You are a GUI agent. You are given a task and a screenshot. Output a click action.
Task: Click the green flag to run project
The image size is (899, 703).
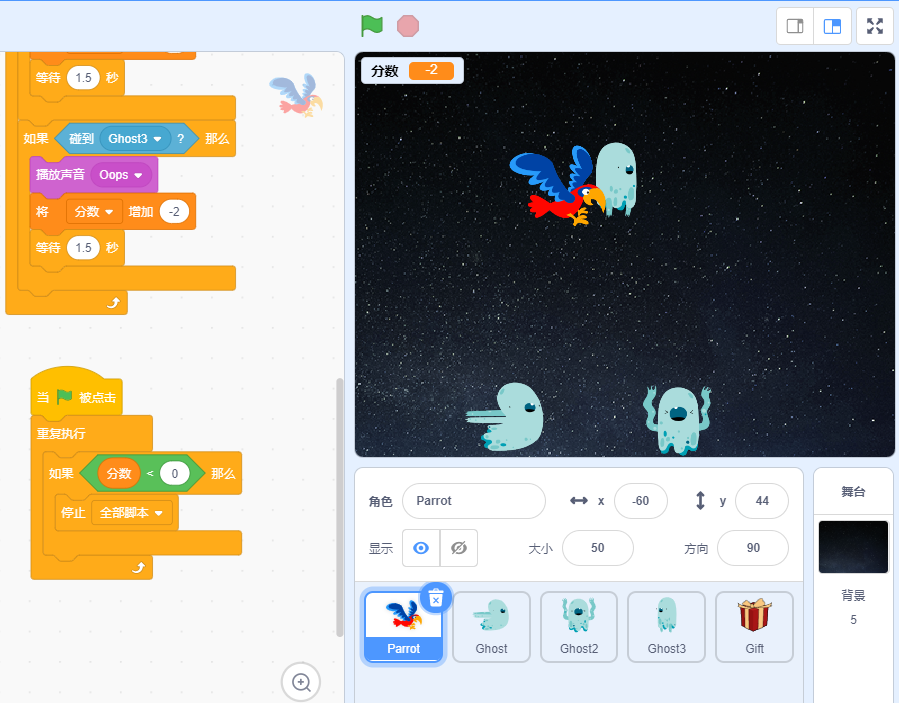[371, 26]
